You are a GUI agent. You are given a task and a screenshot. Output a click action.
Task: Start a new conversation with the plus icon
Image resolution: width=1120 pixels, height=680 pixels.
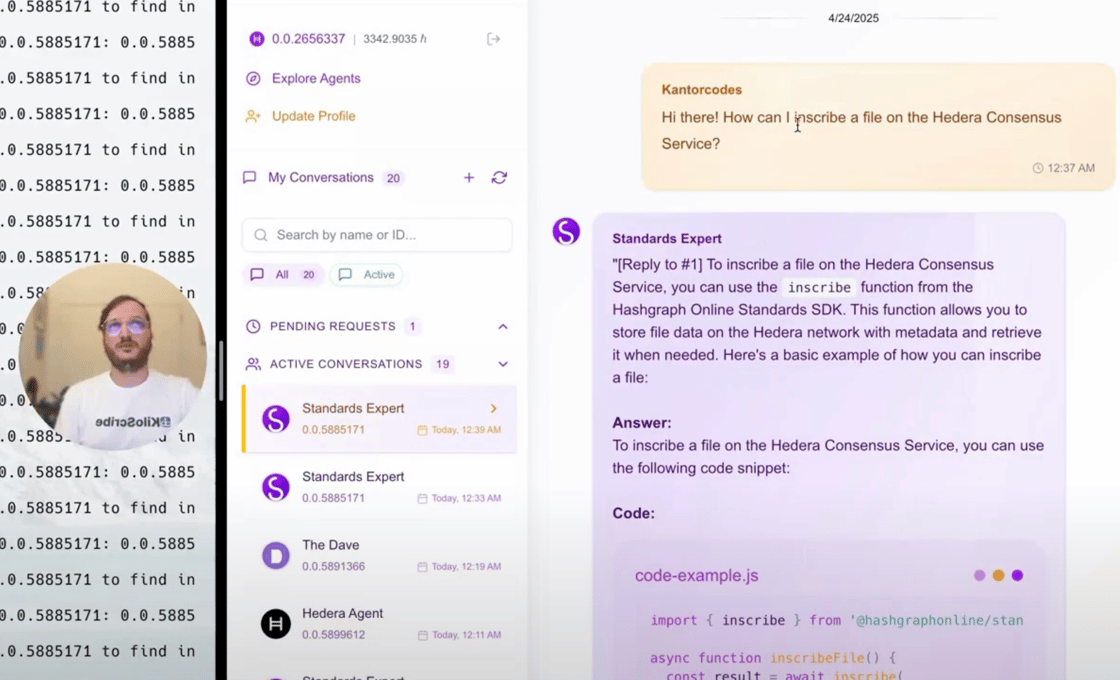point(469,177)
